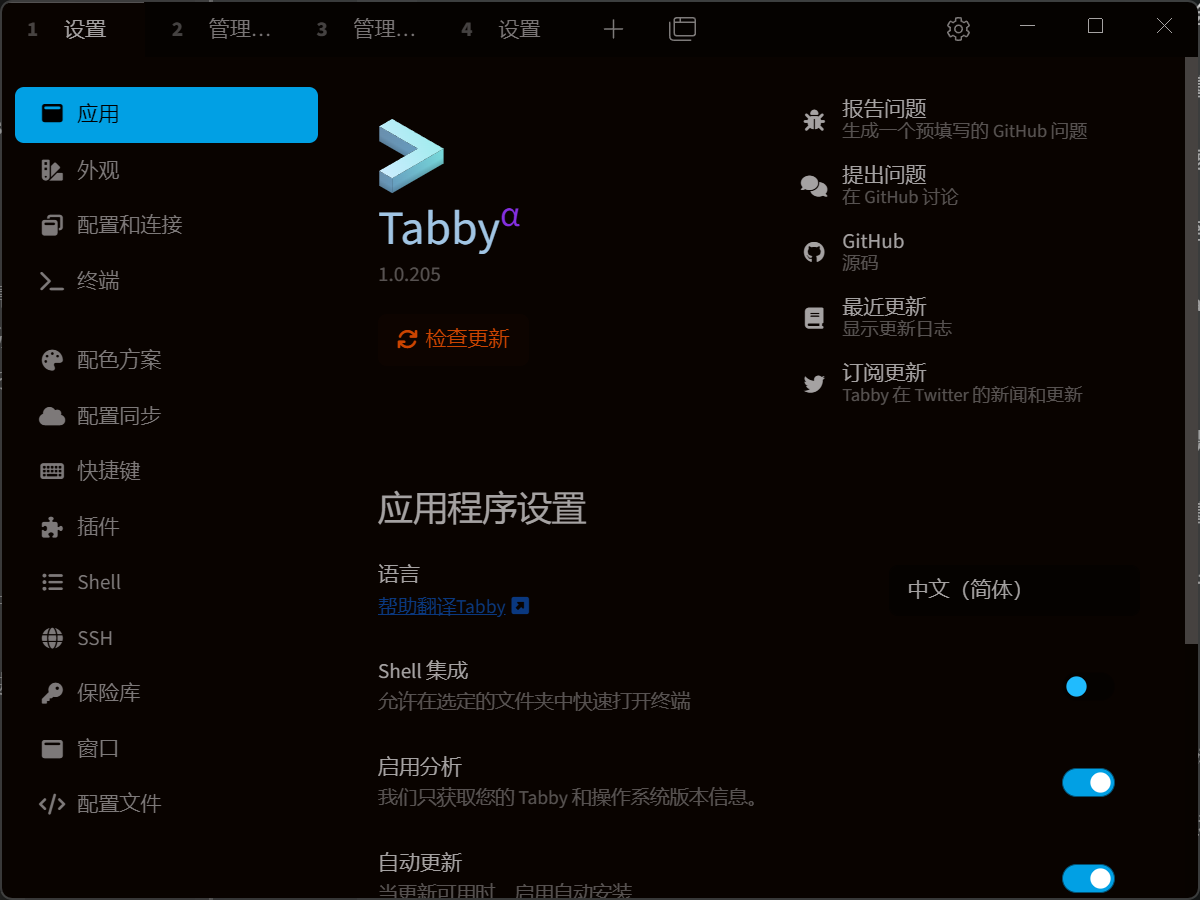Image resolution: width=1200 pixels, height=900 pixels.
Task: Open a new tab with plus icon
Action: 613,29
